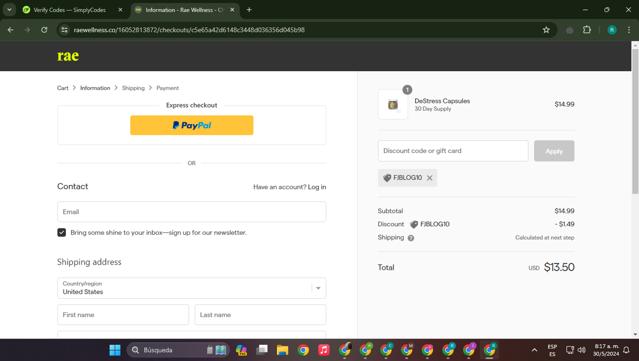The width and height of the screenshot is (639, 361).
Task: Click the Discount code or gift card field
Action: pyautogui.click(x=453, y=151)
